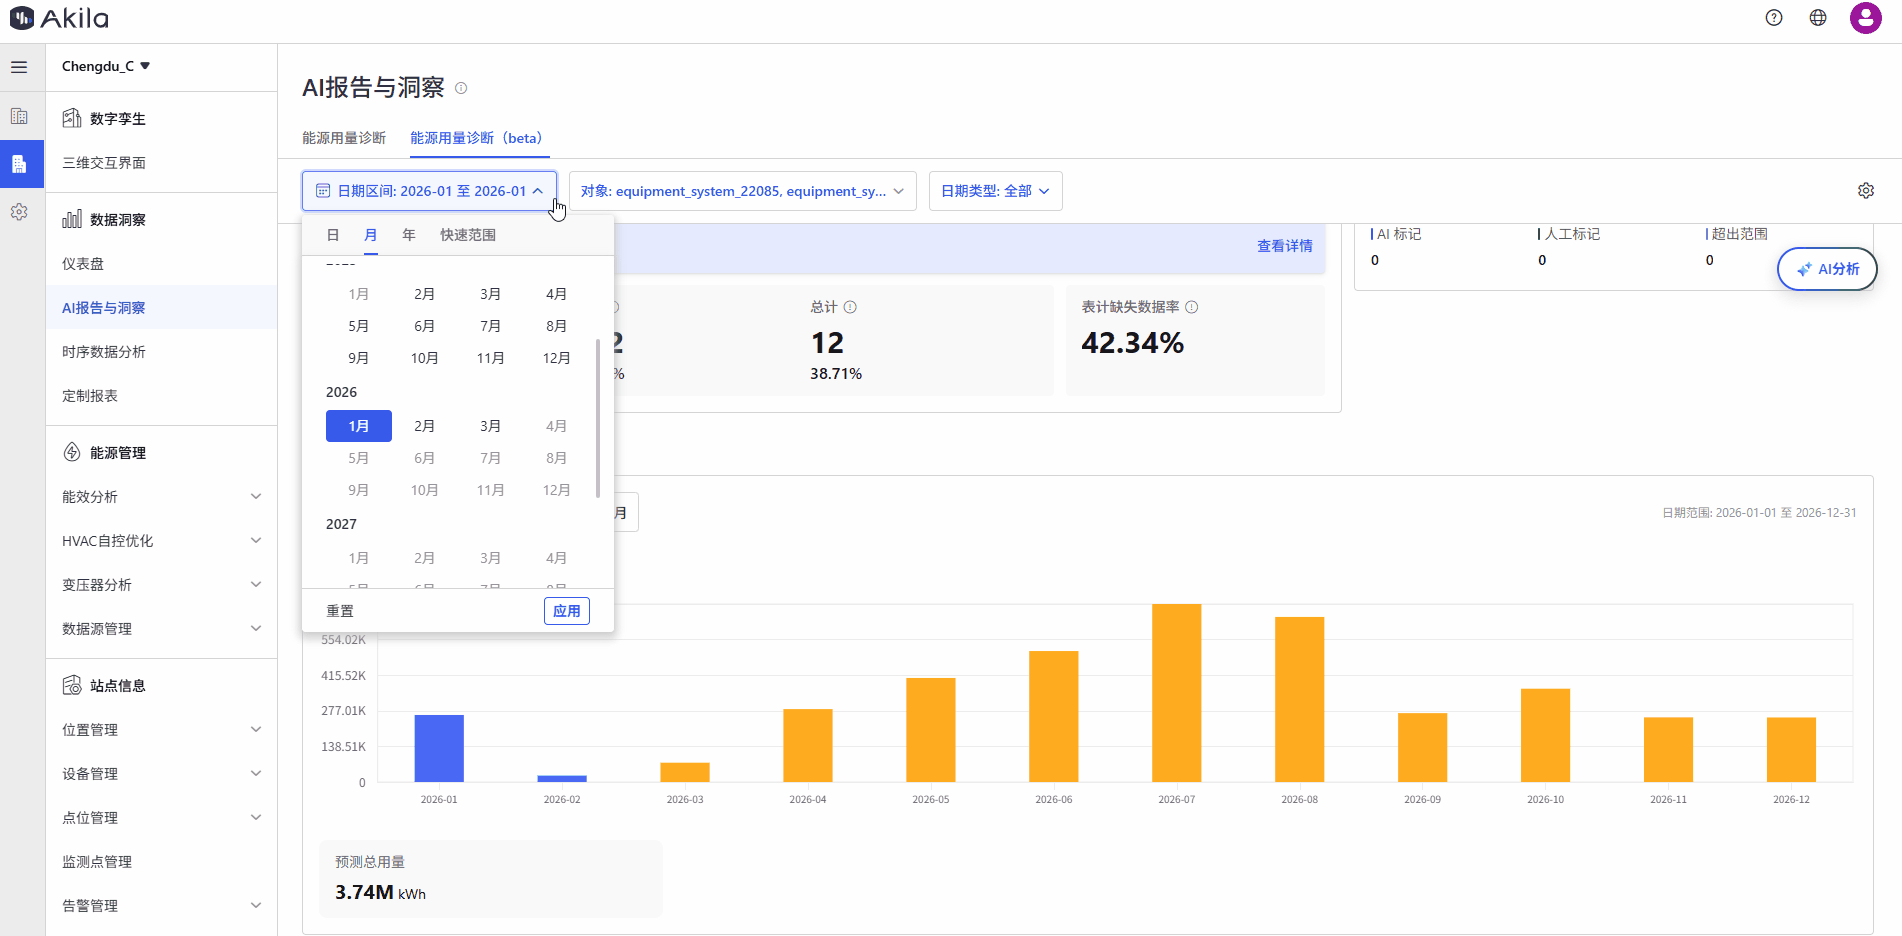
Task: Click the building icon in left rail
Action: (19, 116)
